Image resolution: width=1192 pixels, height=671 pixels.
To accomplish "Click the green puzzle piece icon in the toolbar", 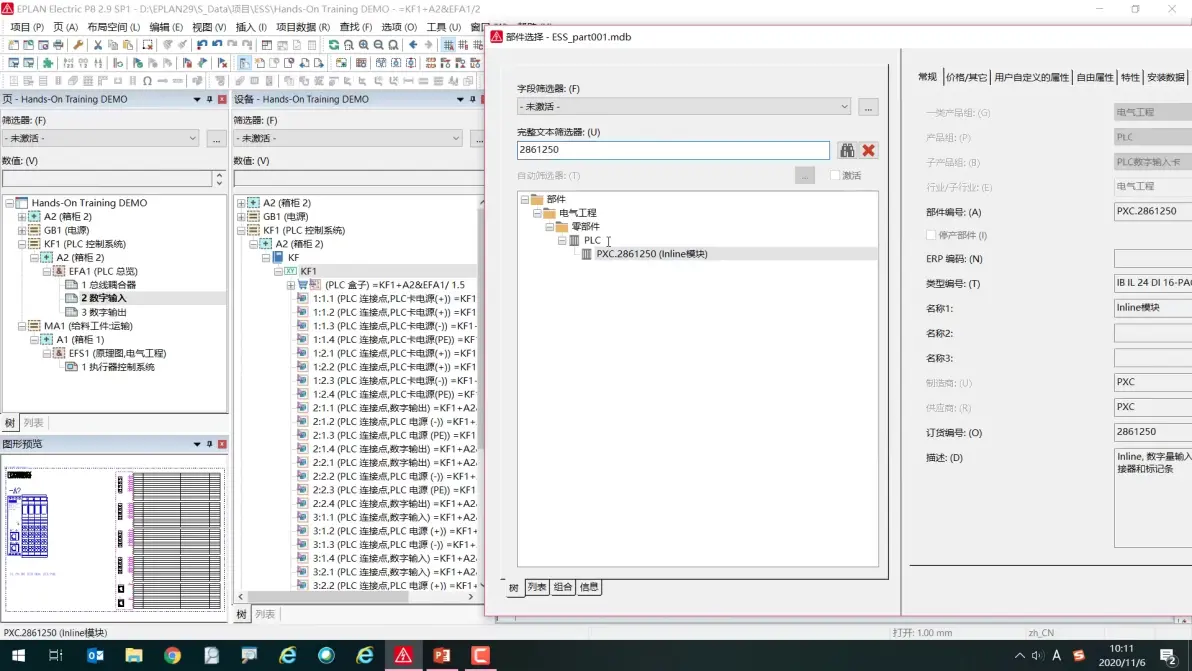I will tap(48, 63).
